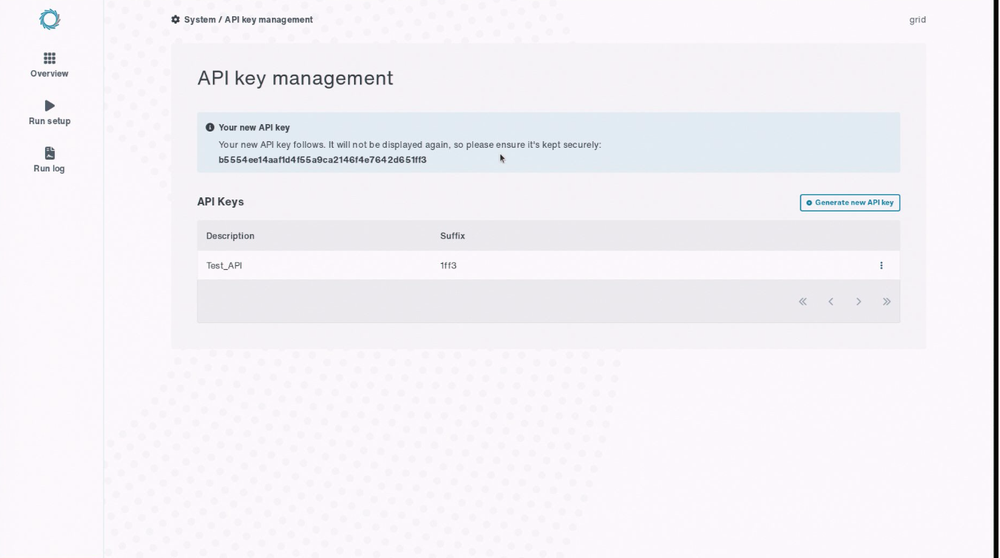Sort by Description column header
1000x558 pixels.
[x=230, y=236]
